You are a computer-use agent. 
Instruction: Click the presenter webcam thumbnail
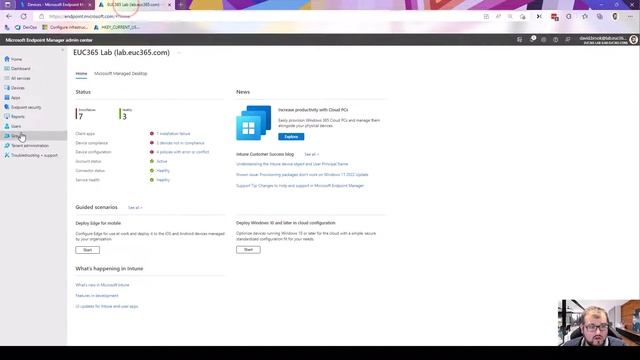tap(598, 323)
